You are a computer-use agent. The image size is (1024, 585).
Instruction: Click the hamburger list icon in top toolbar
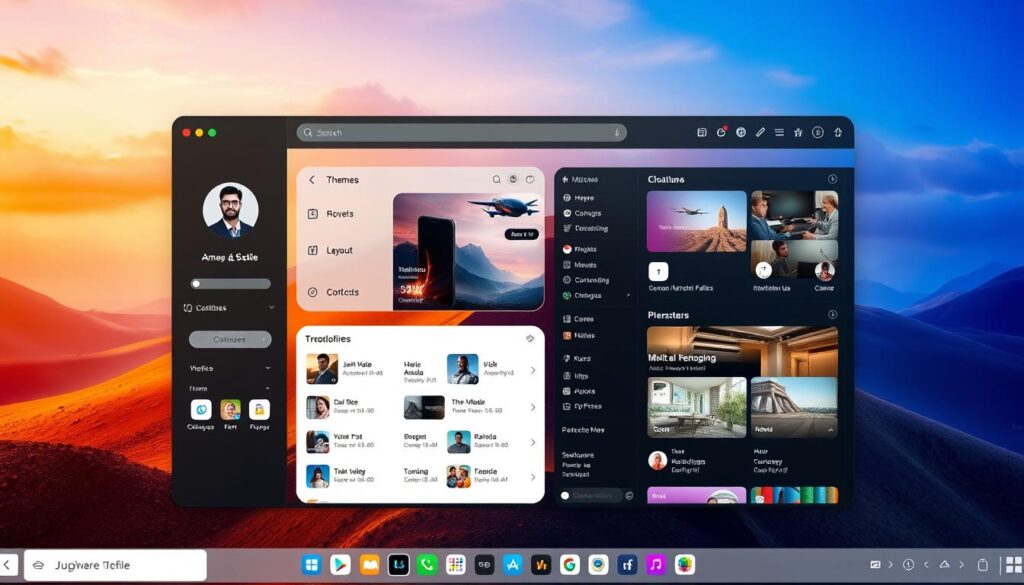(779, 132)
